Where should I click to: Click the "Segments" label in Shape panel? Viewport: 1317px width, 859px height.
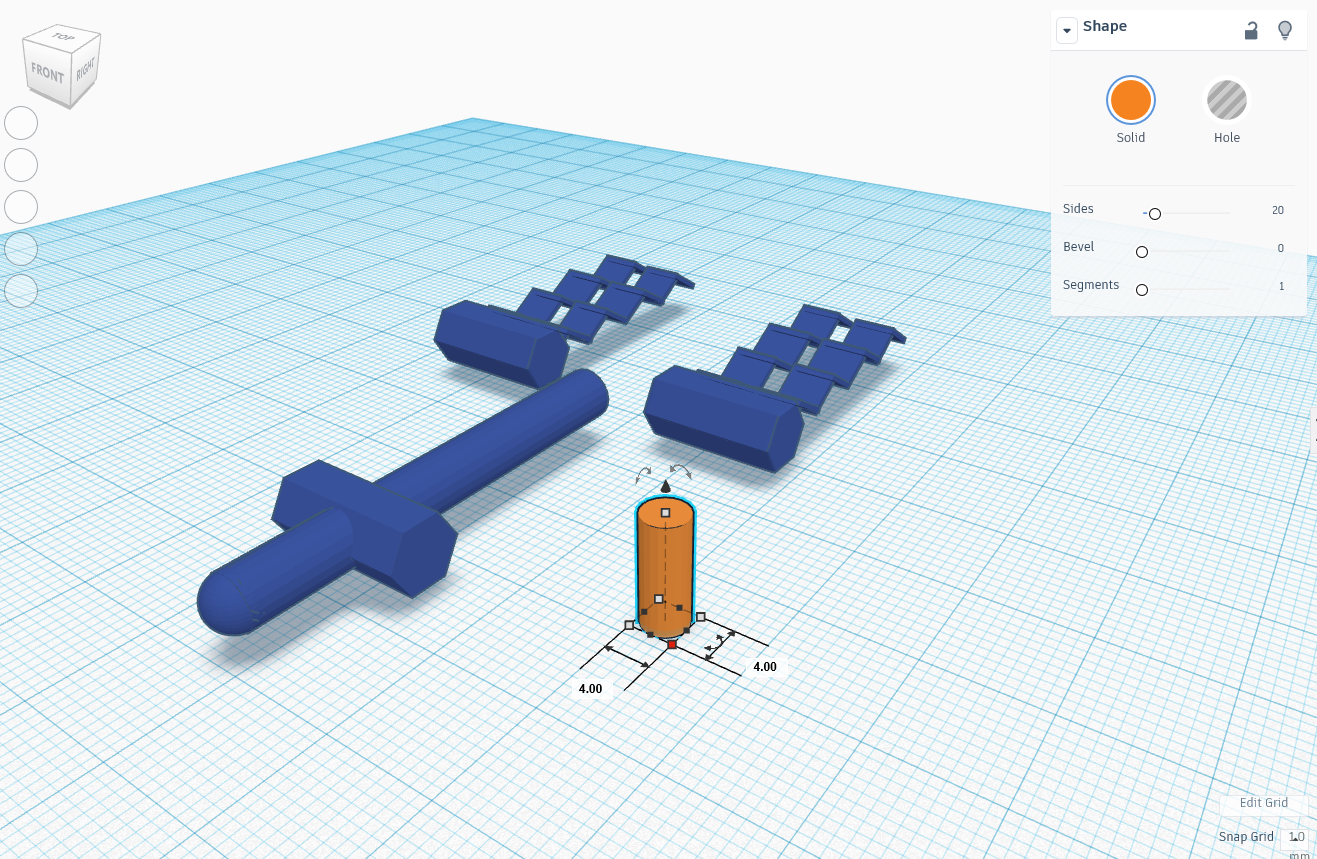point(1091,285)
